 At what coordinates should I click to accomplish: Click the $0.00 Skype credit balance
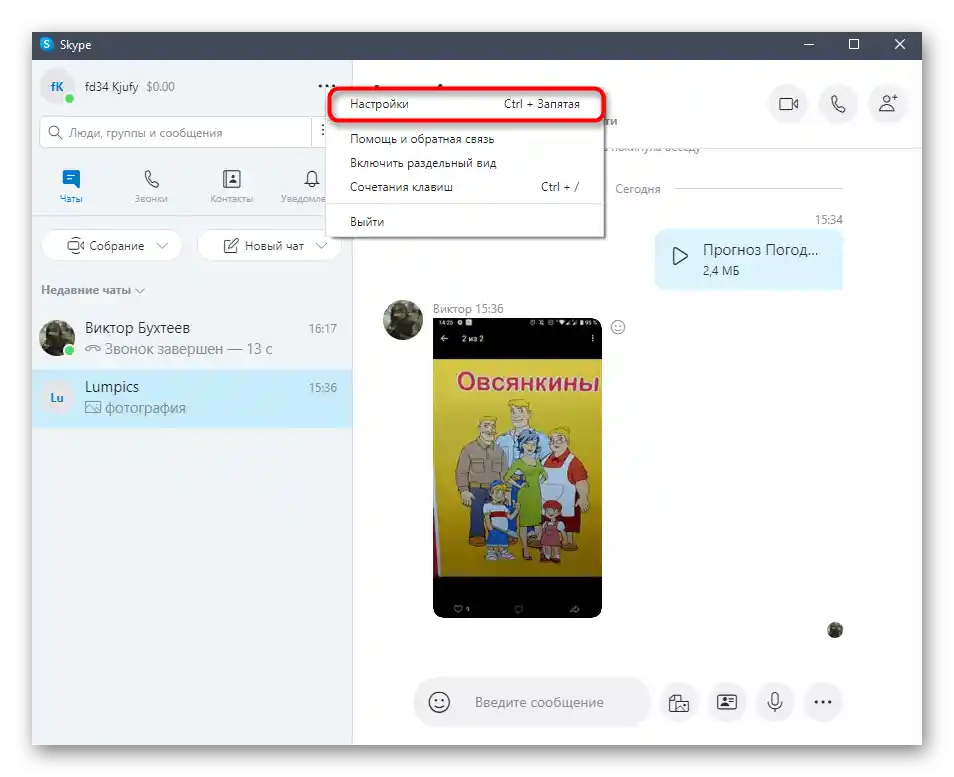point(161,87)
